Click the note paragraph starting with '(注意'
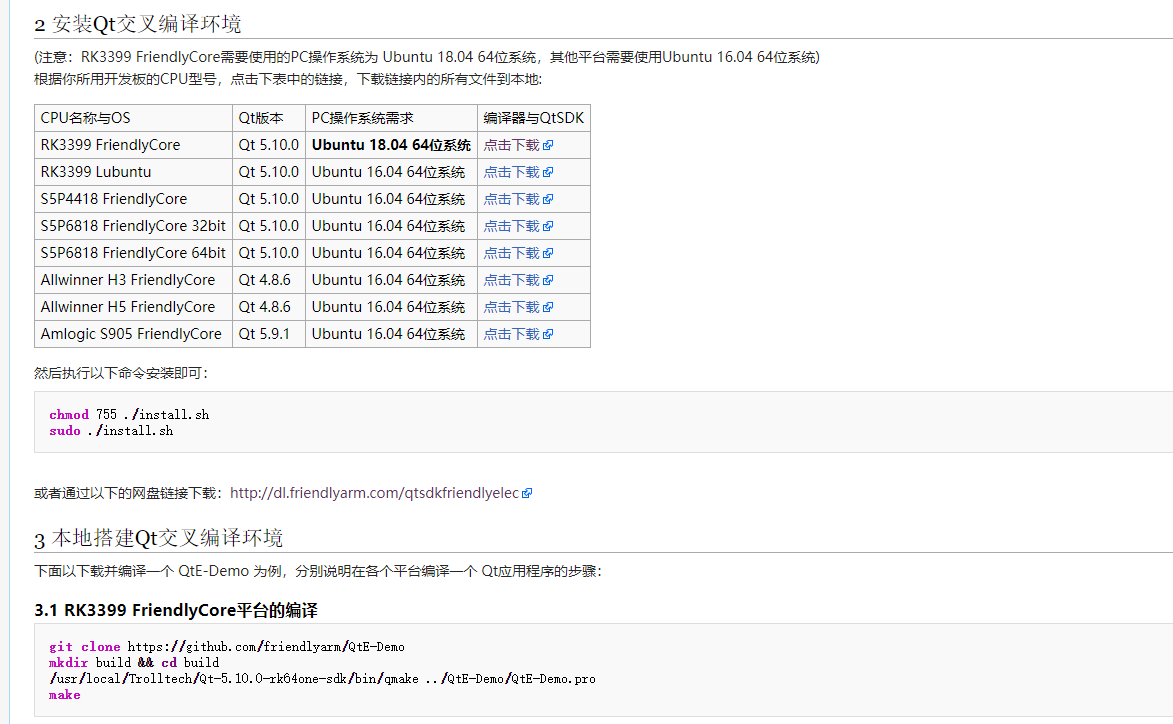Viewport: 1173px width, 724px height. pyautogui.click(x=426, y=57)
